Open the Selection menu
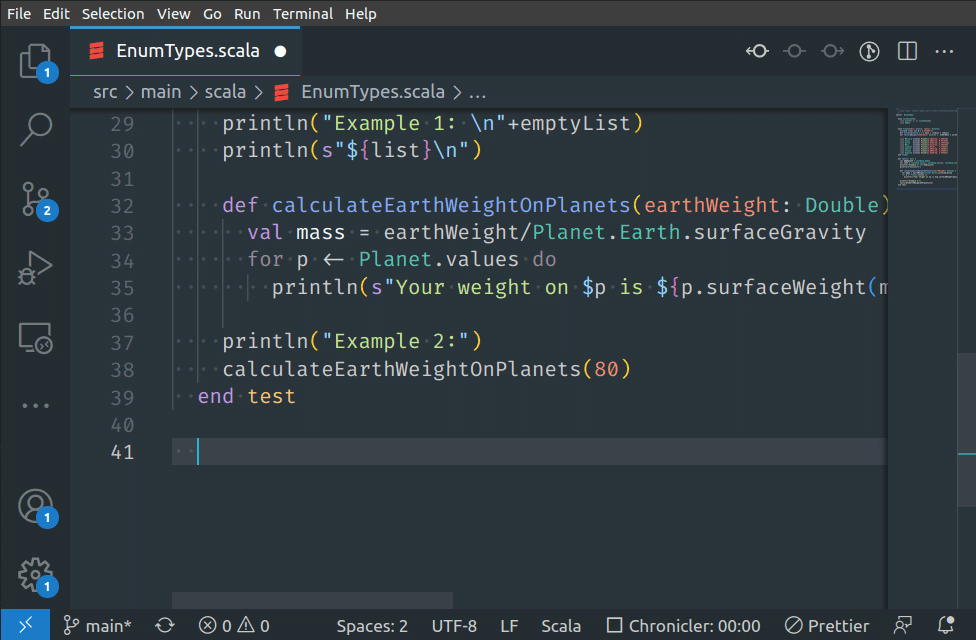The width and height of the screenshot is (976, 640). point(113,14)
